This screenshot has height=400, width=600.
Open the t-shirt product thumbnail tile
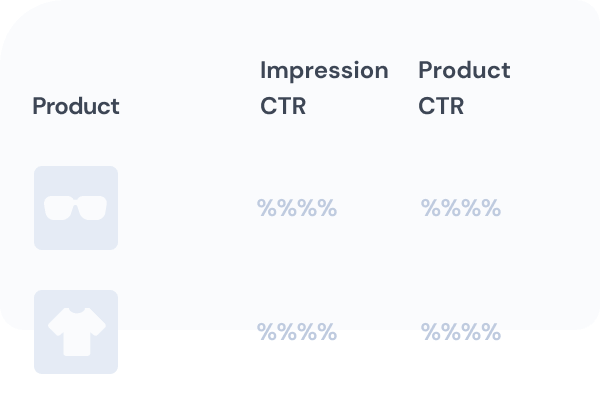point(76,332)
